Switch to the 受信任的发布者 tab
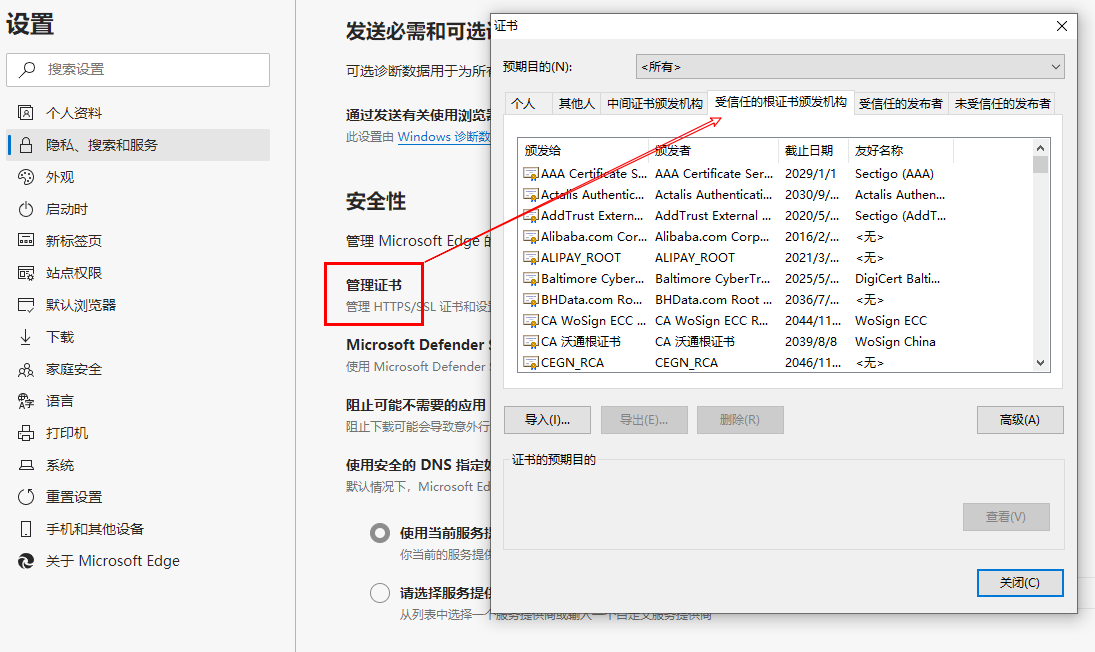 pyautogui.click(x=900, y=103)
